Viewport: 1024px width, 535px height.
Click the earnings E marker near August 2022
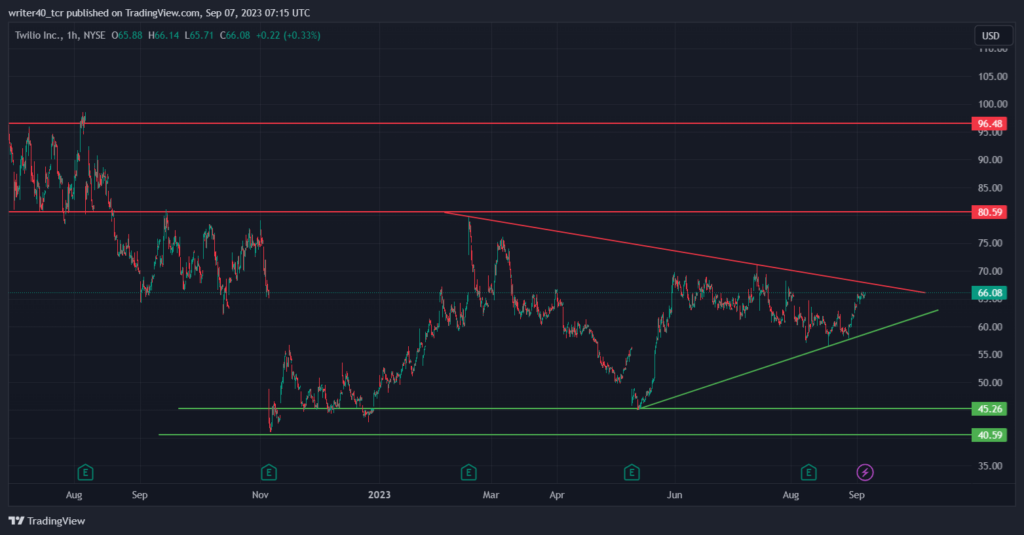tap(85, 472)
